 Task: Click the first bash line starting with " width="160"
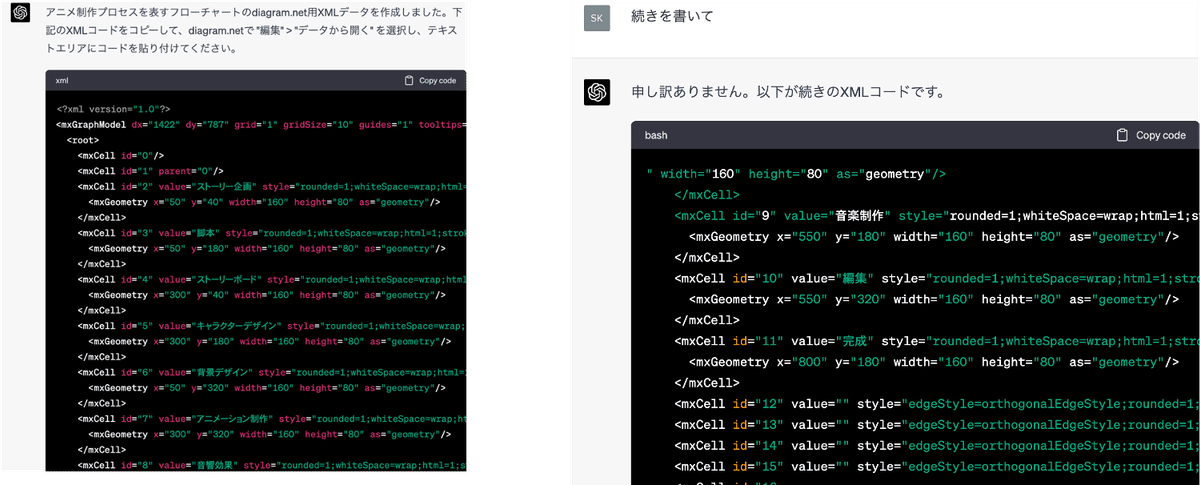pyautogui.click(x=796, y=173)
